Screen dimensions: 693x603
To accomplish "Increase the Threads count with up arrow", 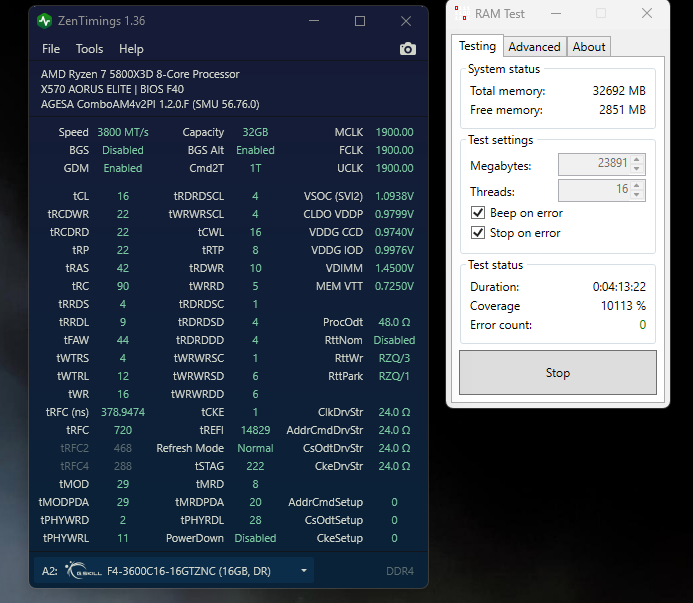I will pos(636,186).
